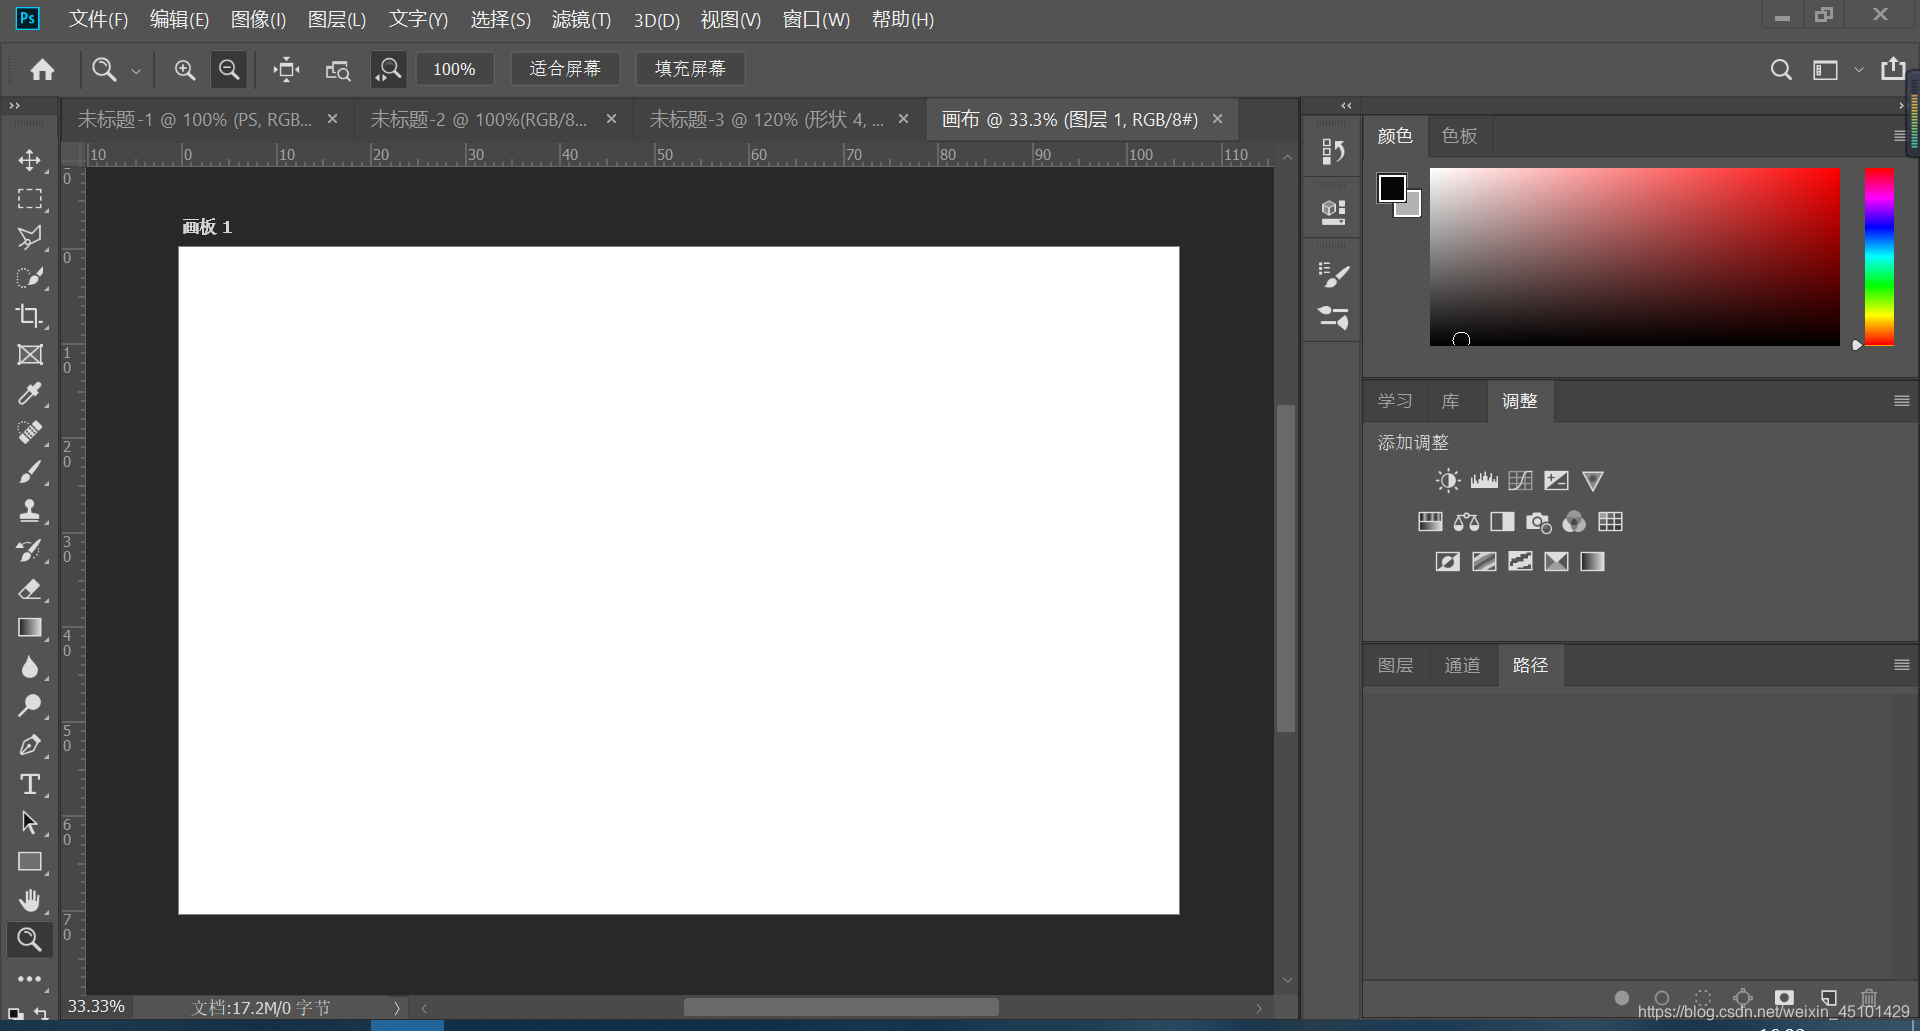Close the 未标题-2 document tab
This screenshot has width=1920, height=1031.
coord(611,119)
